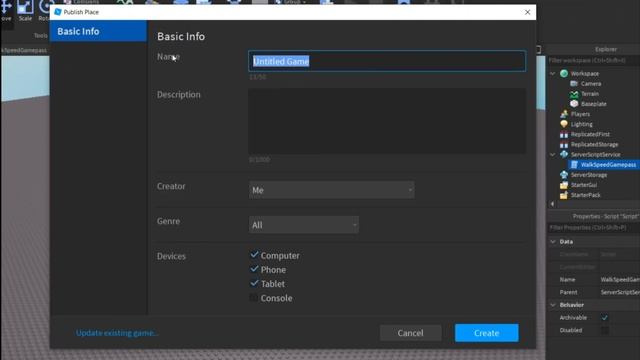Click the Workspace globe icon in Explorer
This screenshot has width=640, height=360.
pyautogui.click(x=564, y=73)
